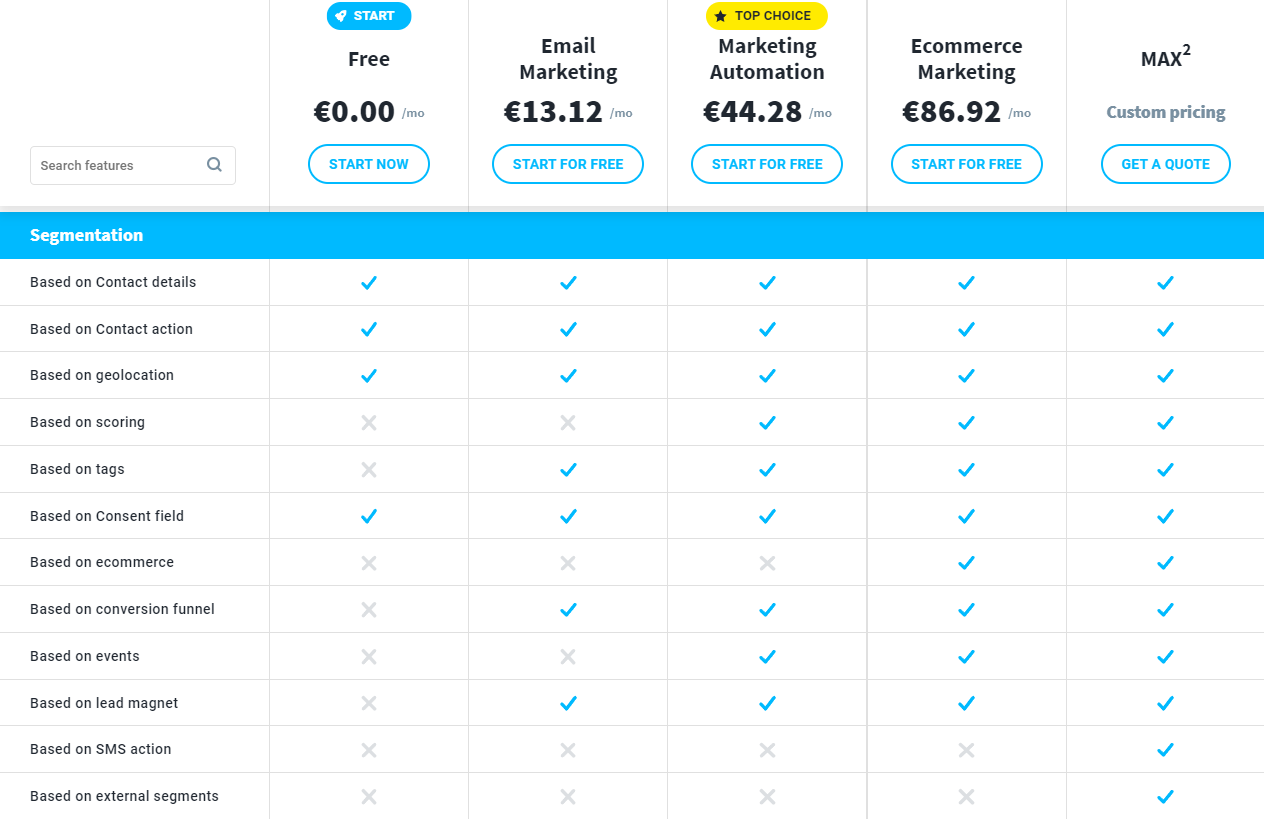Click Ecommerce Marketing X for Based on SMS action
Image resolution: width=1264 pixels, height=819 pixels.
coord(966,750)
